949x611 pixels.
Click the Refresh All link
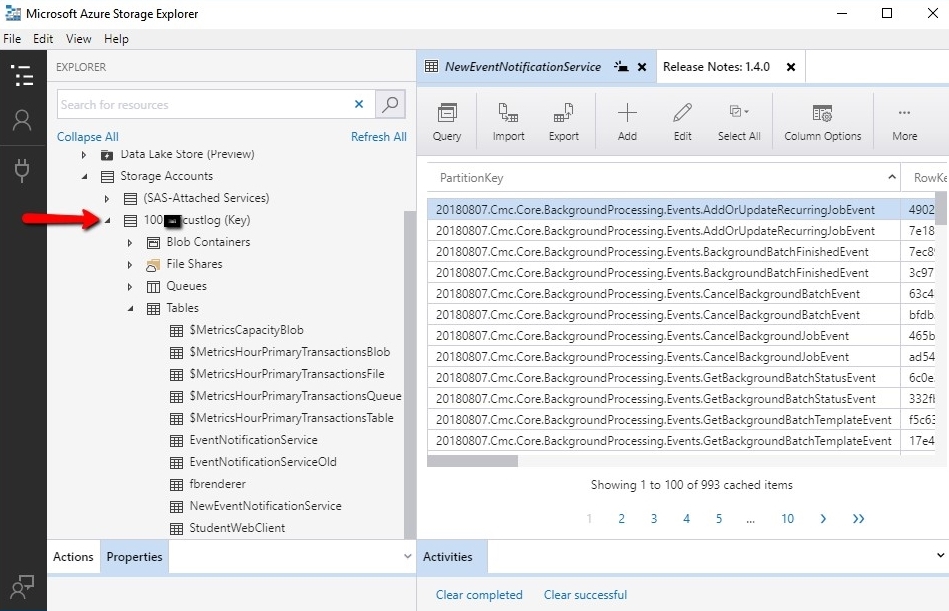[x=378, y=136]
